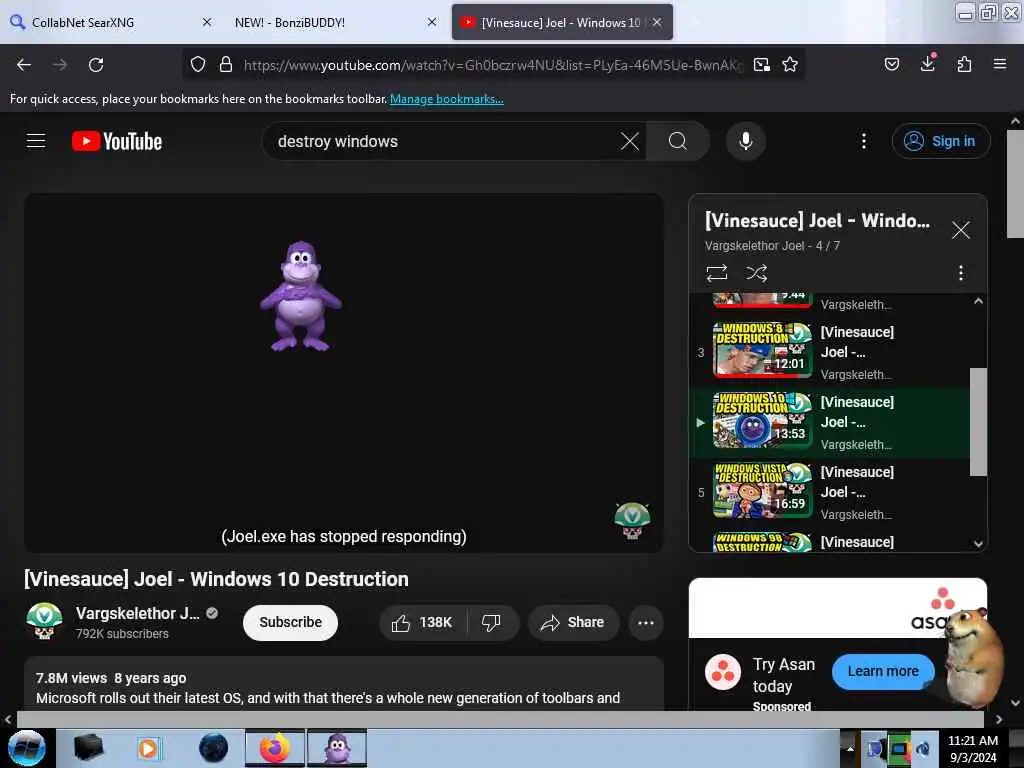Click the video player with Bonzi
This screenshot has width=1024, height=768.
pyautogui.click(x=344, y=373)
